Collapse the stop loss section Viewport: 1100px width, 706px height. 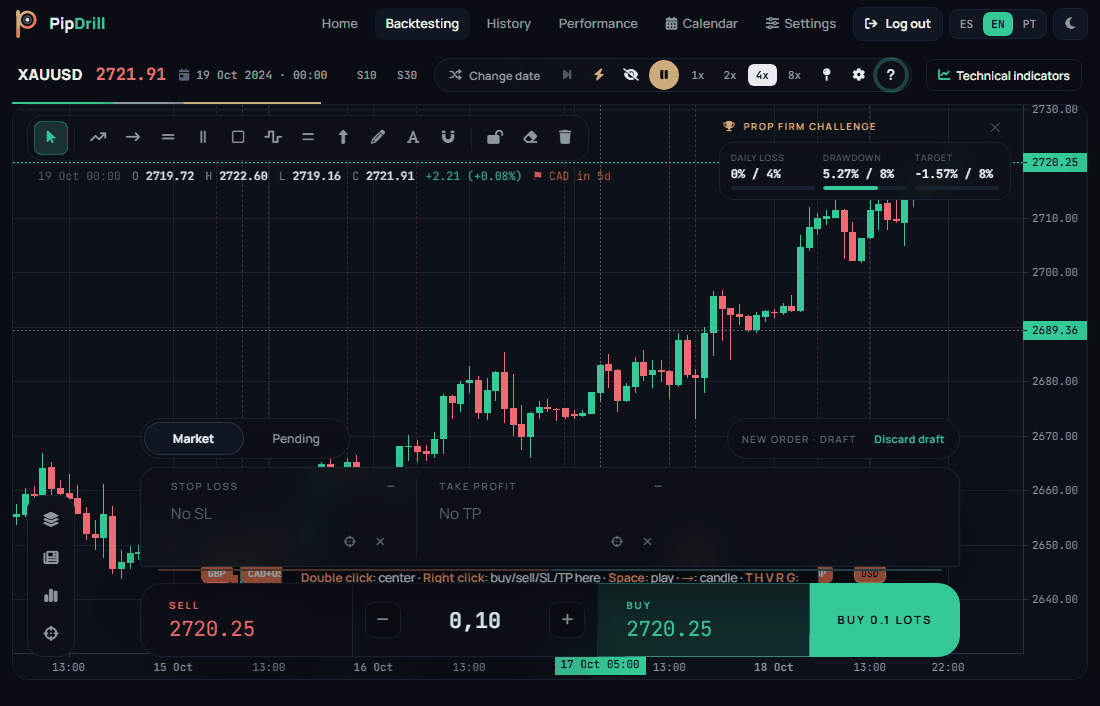pos(391,486)
